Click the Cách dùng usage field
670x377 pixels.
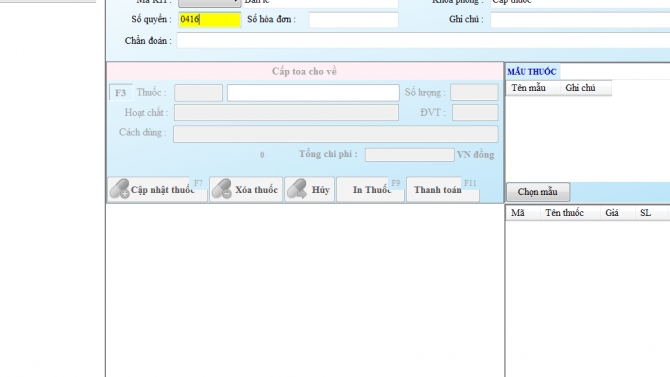(335, 134)
